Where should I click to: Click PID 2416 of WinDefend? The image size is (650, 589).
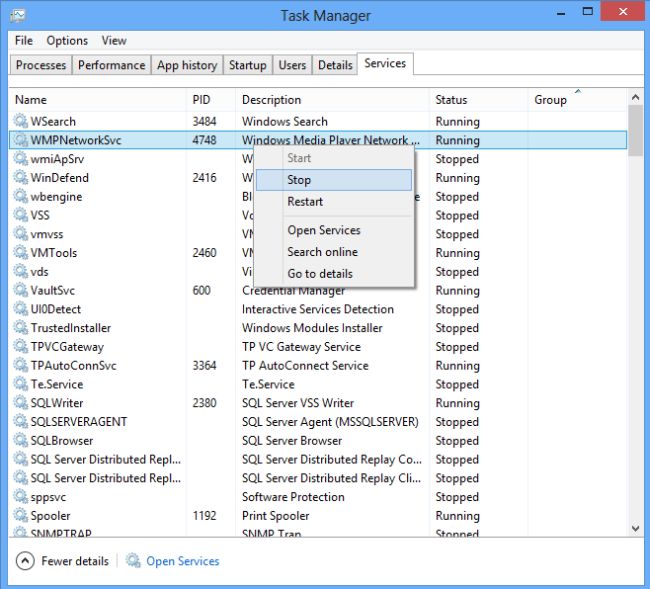point(204,177)
